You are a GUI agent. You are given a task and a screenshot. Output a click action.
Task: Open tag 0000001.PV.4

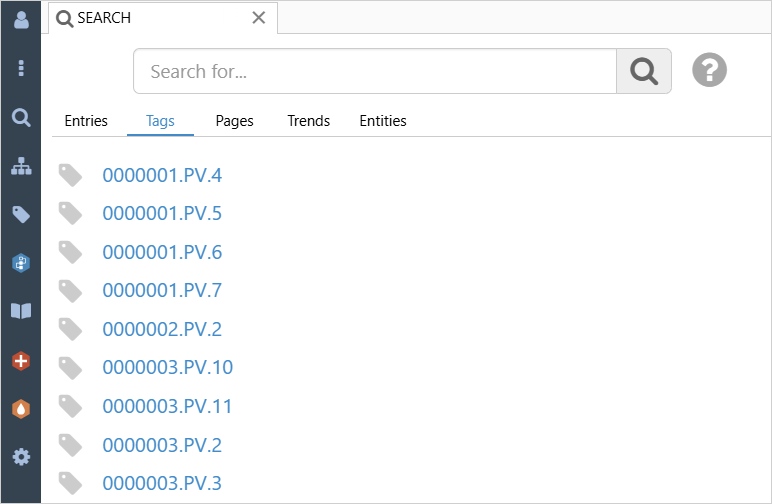coord(162,176)
